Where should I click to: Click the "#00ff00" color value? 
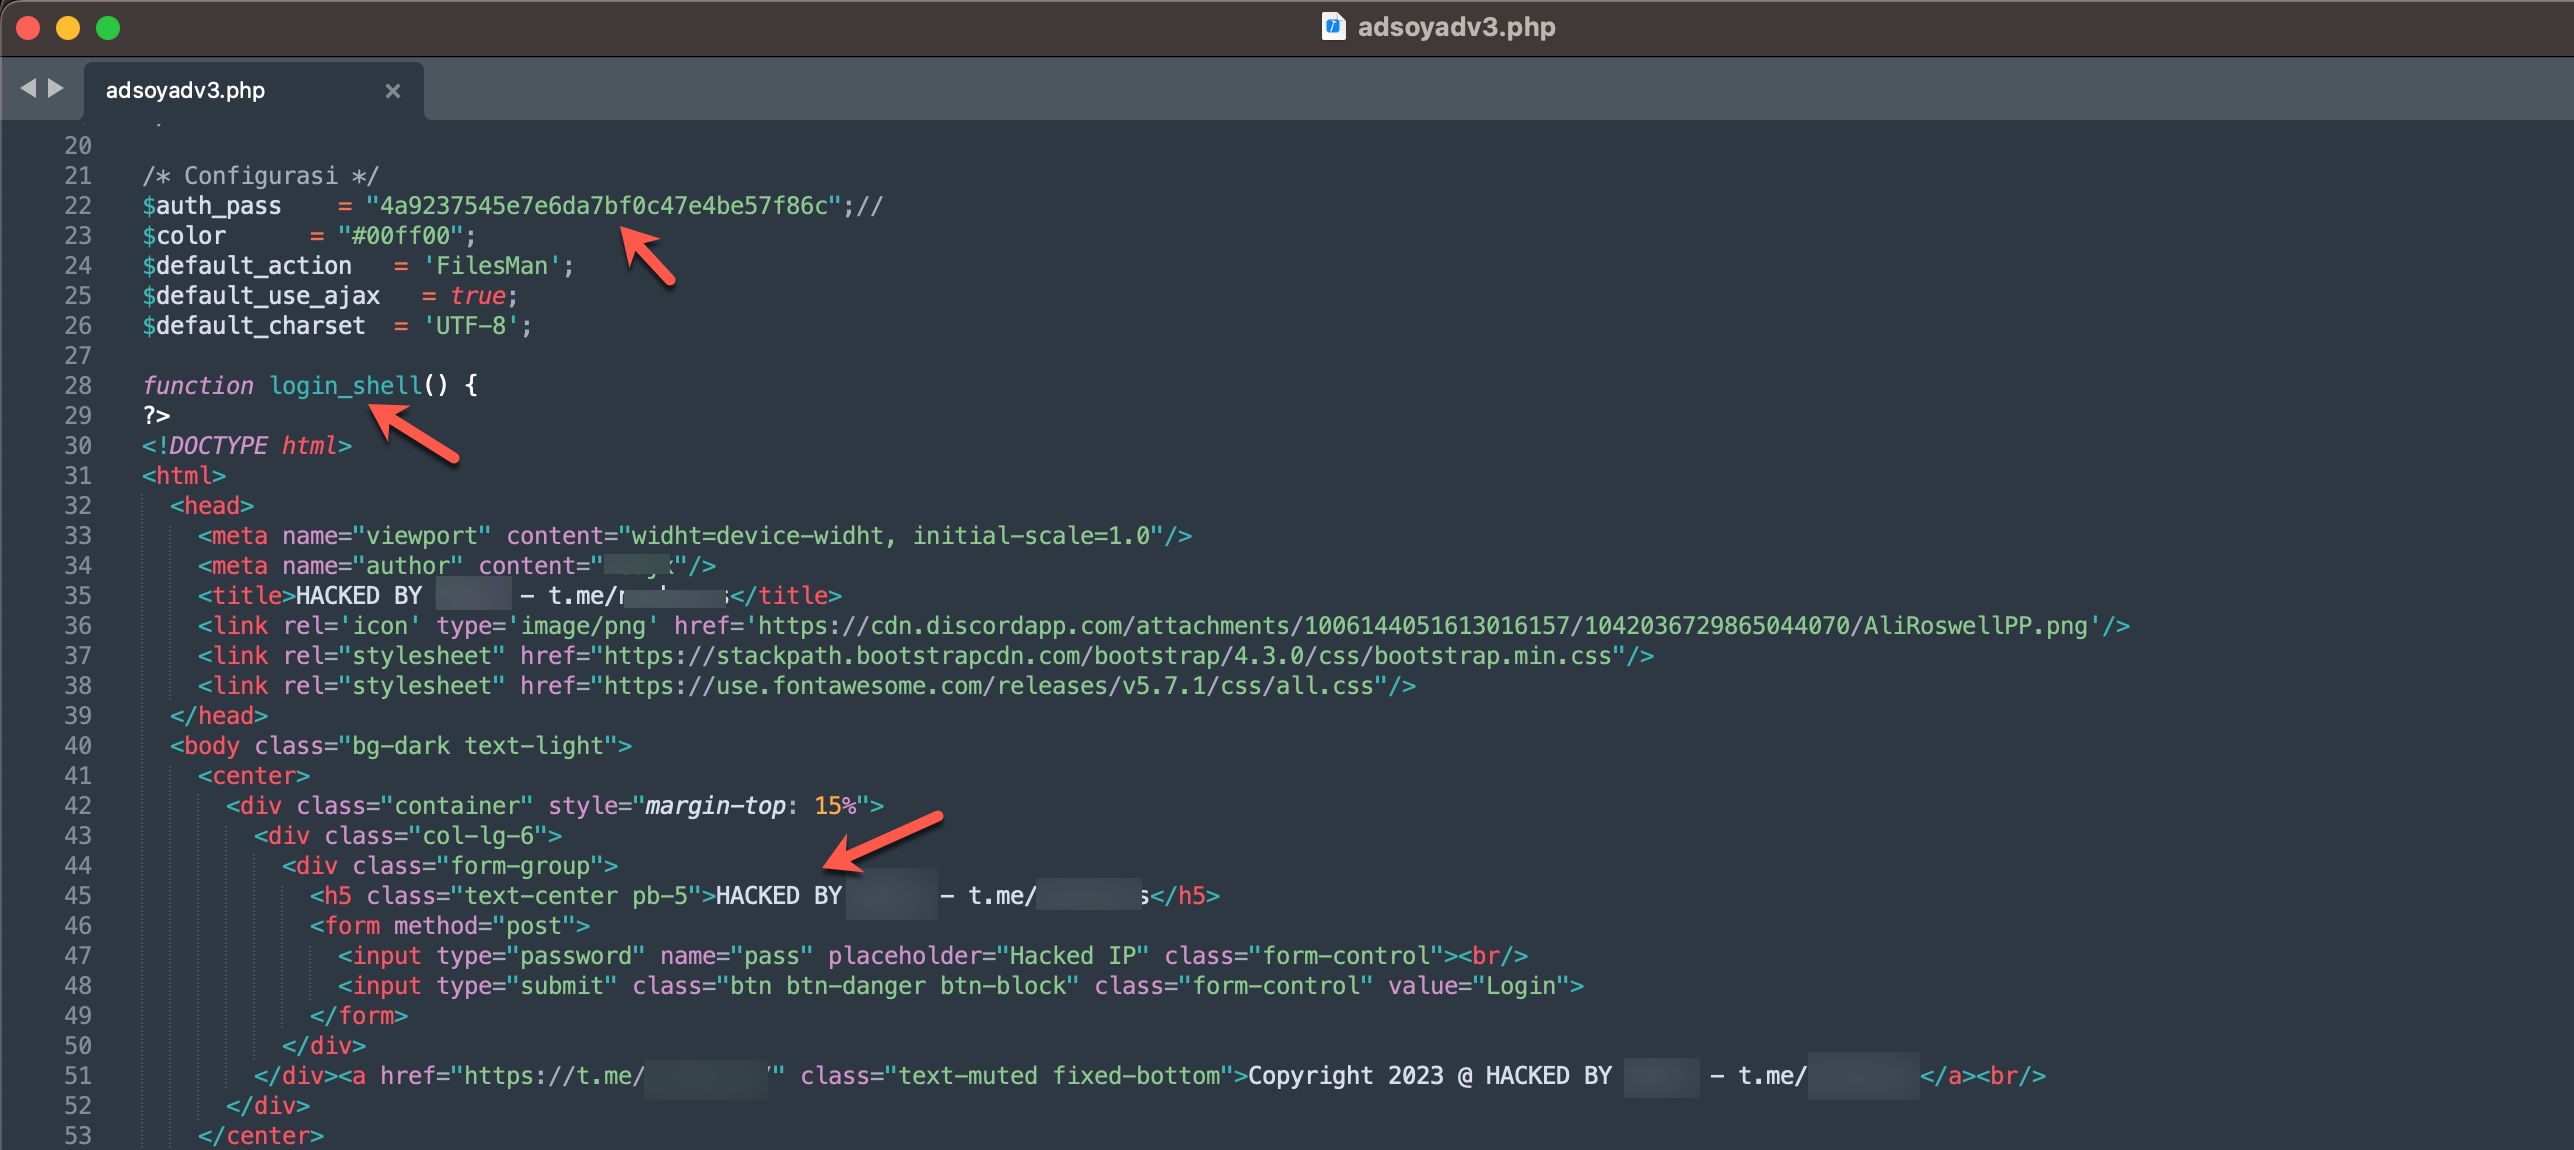[400, 236]
